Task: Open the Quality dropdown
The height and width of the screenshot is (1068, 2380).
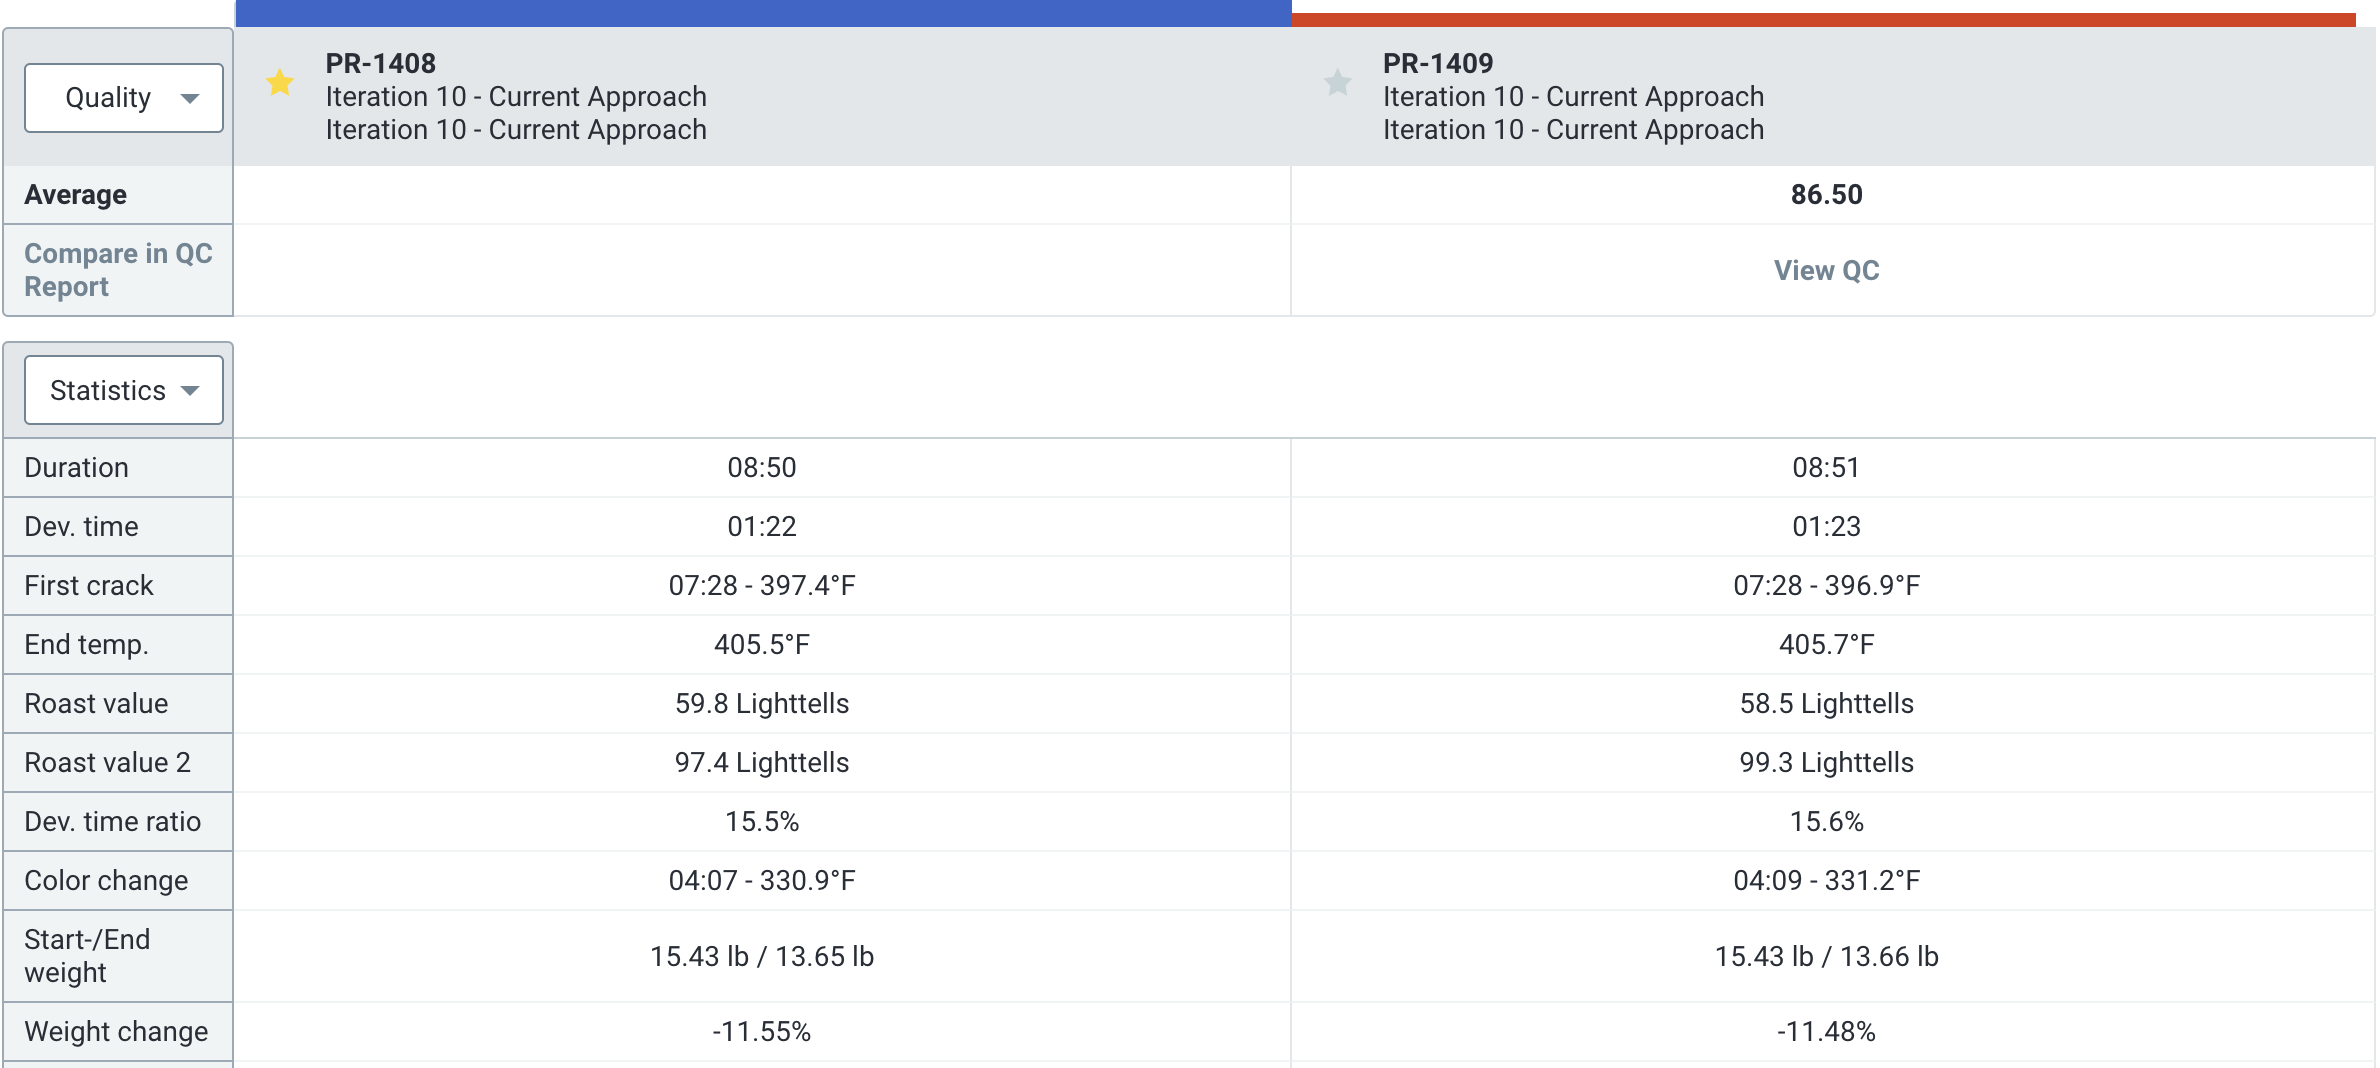Action: tap(124, 98)
